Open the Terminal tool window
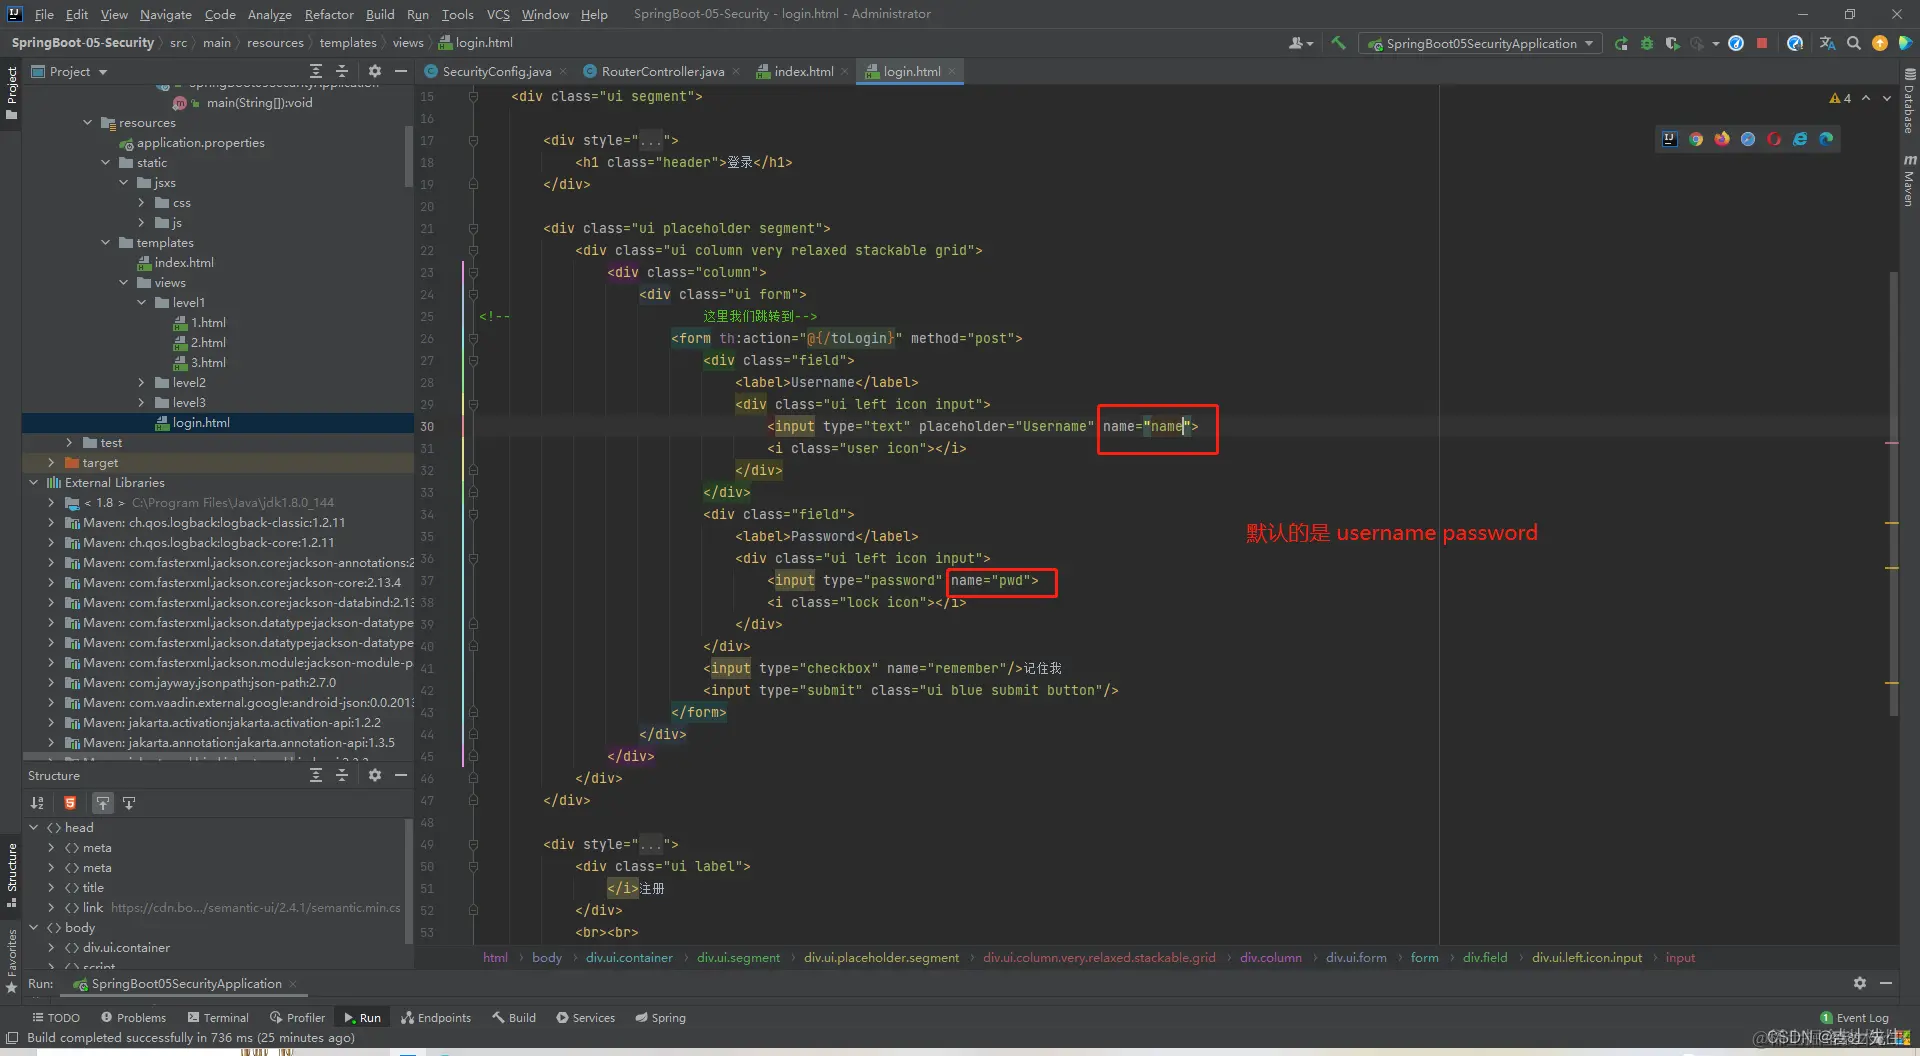Screen dimensions: 1920x1056 tap(218, 1017)
